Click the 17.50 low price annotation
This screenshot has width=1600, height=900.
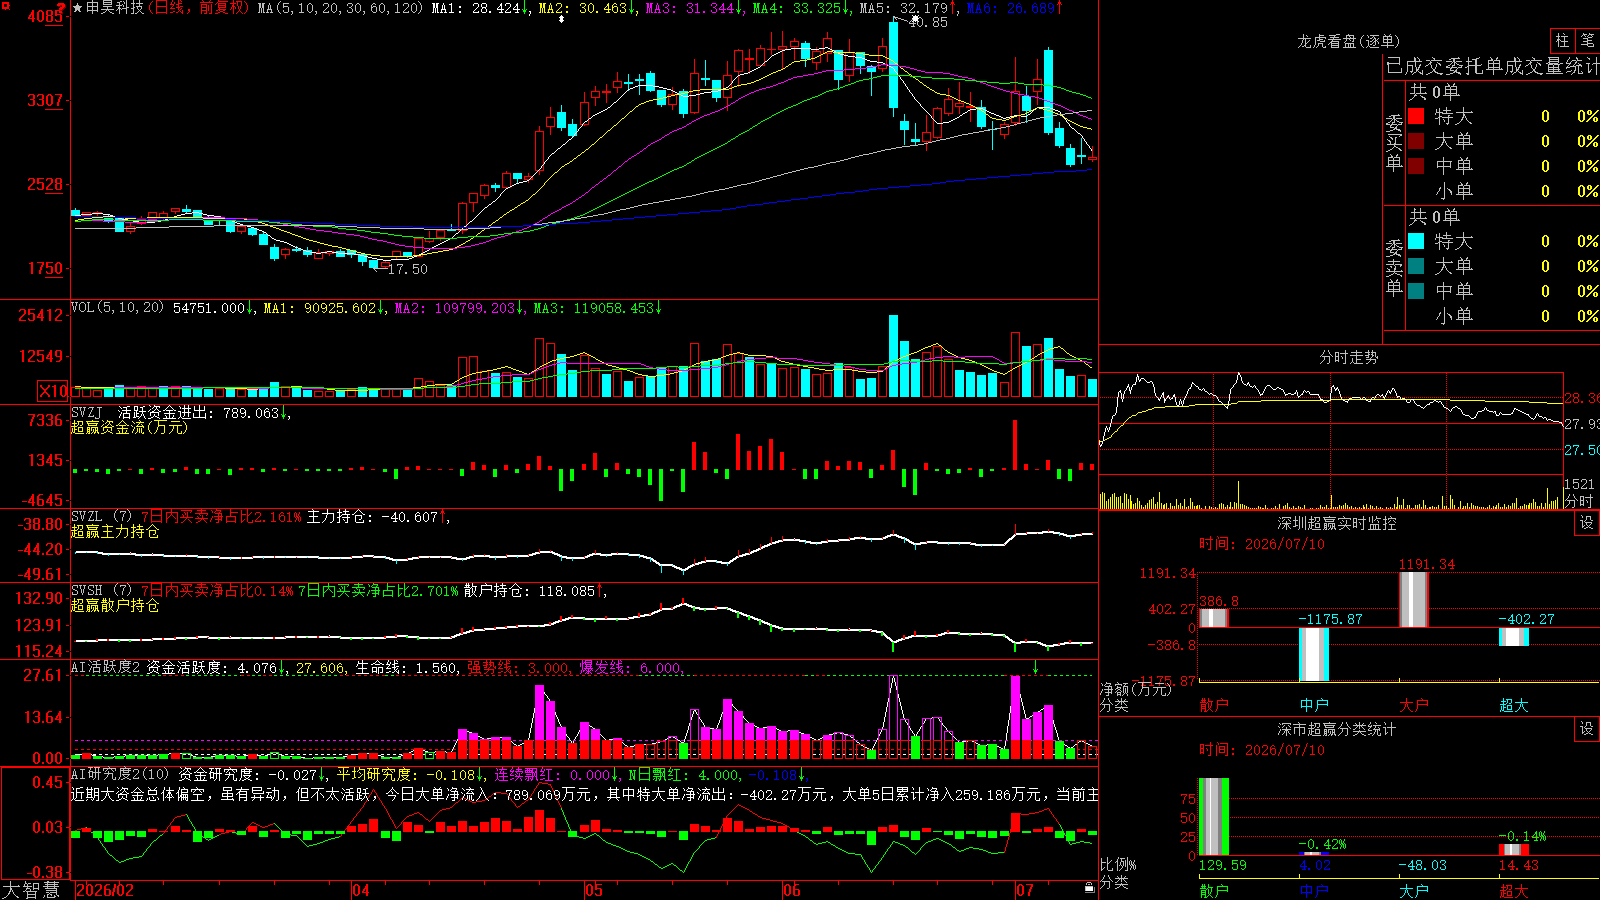tap(407, 269)
